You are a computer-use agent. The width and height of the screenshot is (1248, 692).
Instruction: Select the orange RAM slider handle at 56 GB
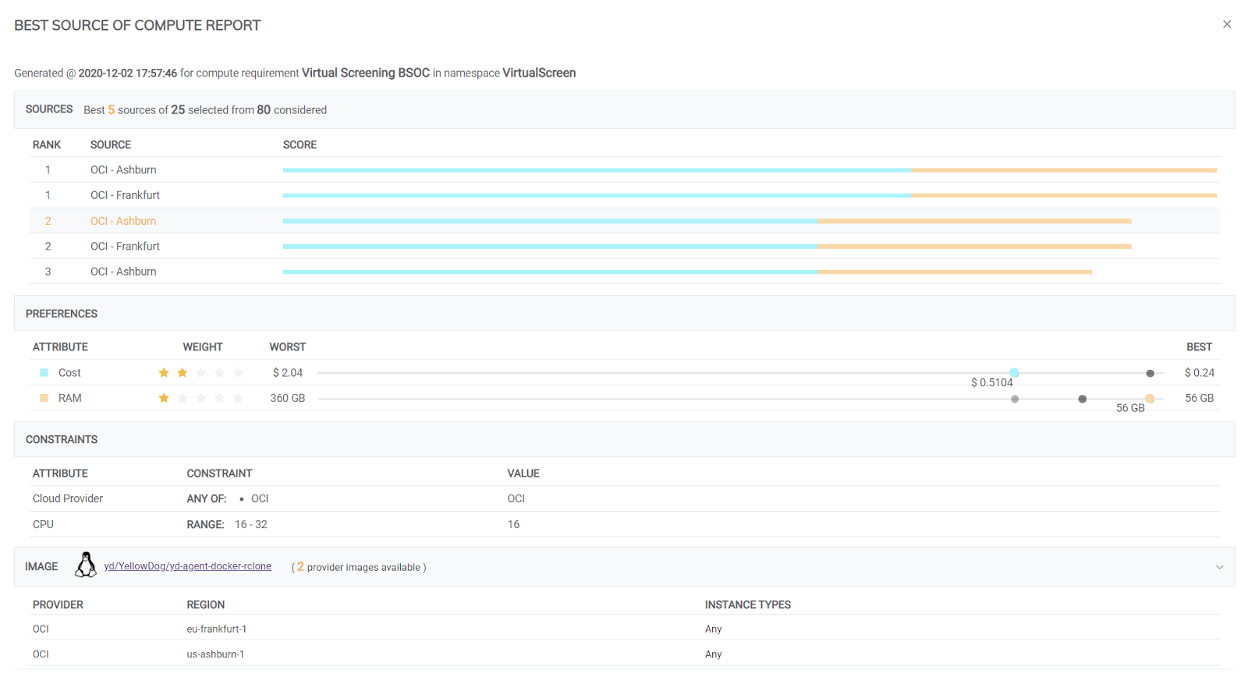(1150, 399)
